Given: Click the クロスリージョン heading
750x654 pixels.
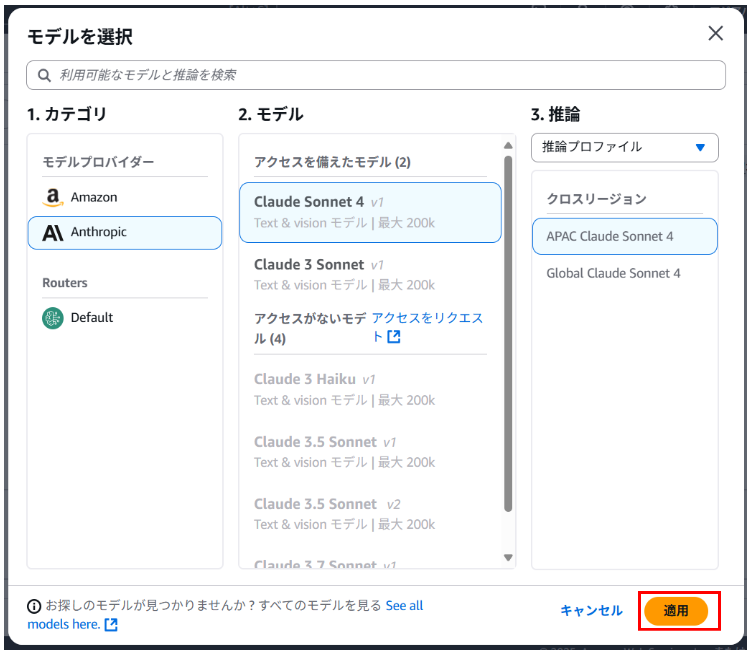Looking at the screenshot, I should click(x=596, y=199).
